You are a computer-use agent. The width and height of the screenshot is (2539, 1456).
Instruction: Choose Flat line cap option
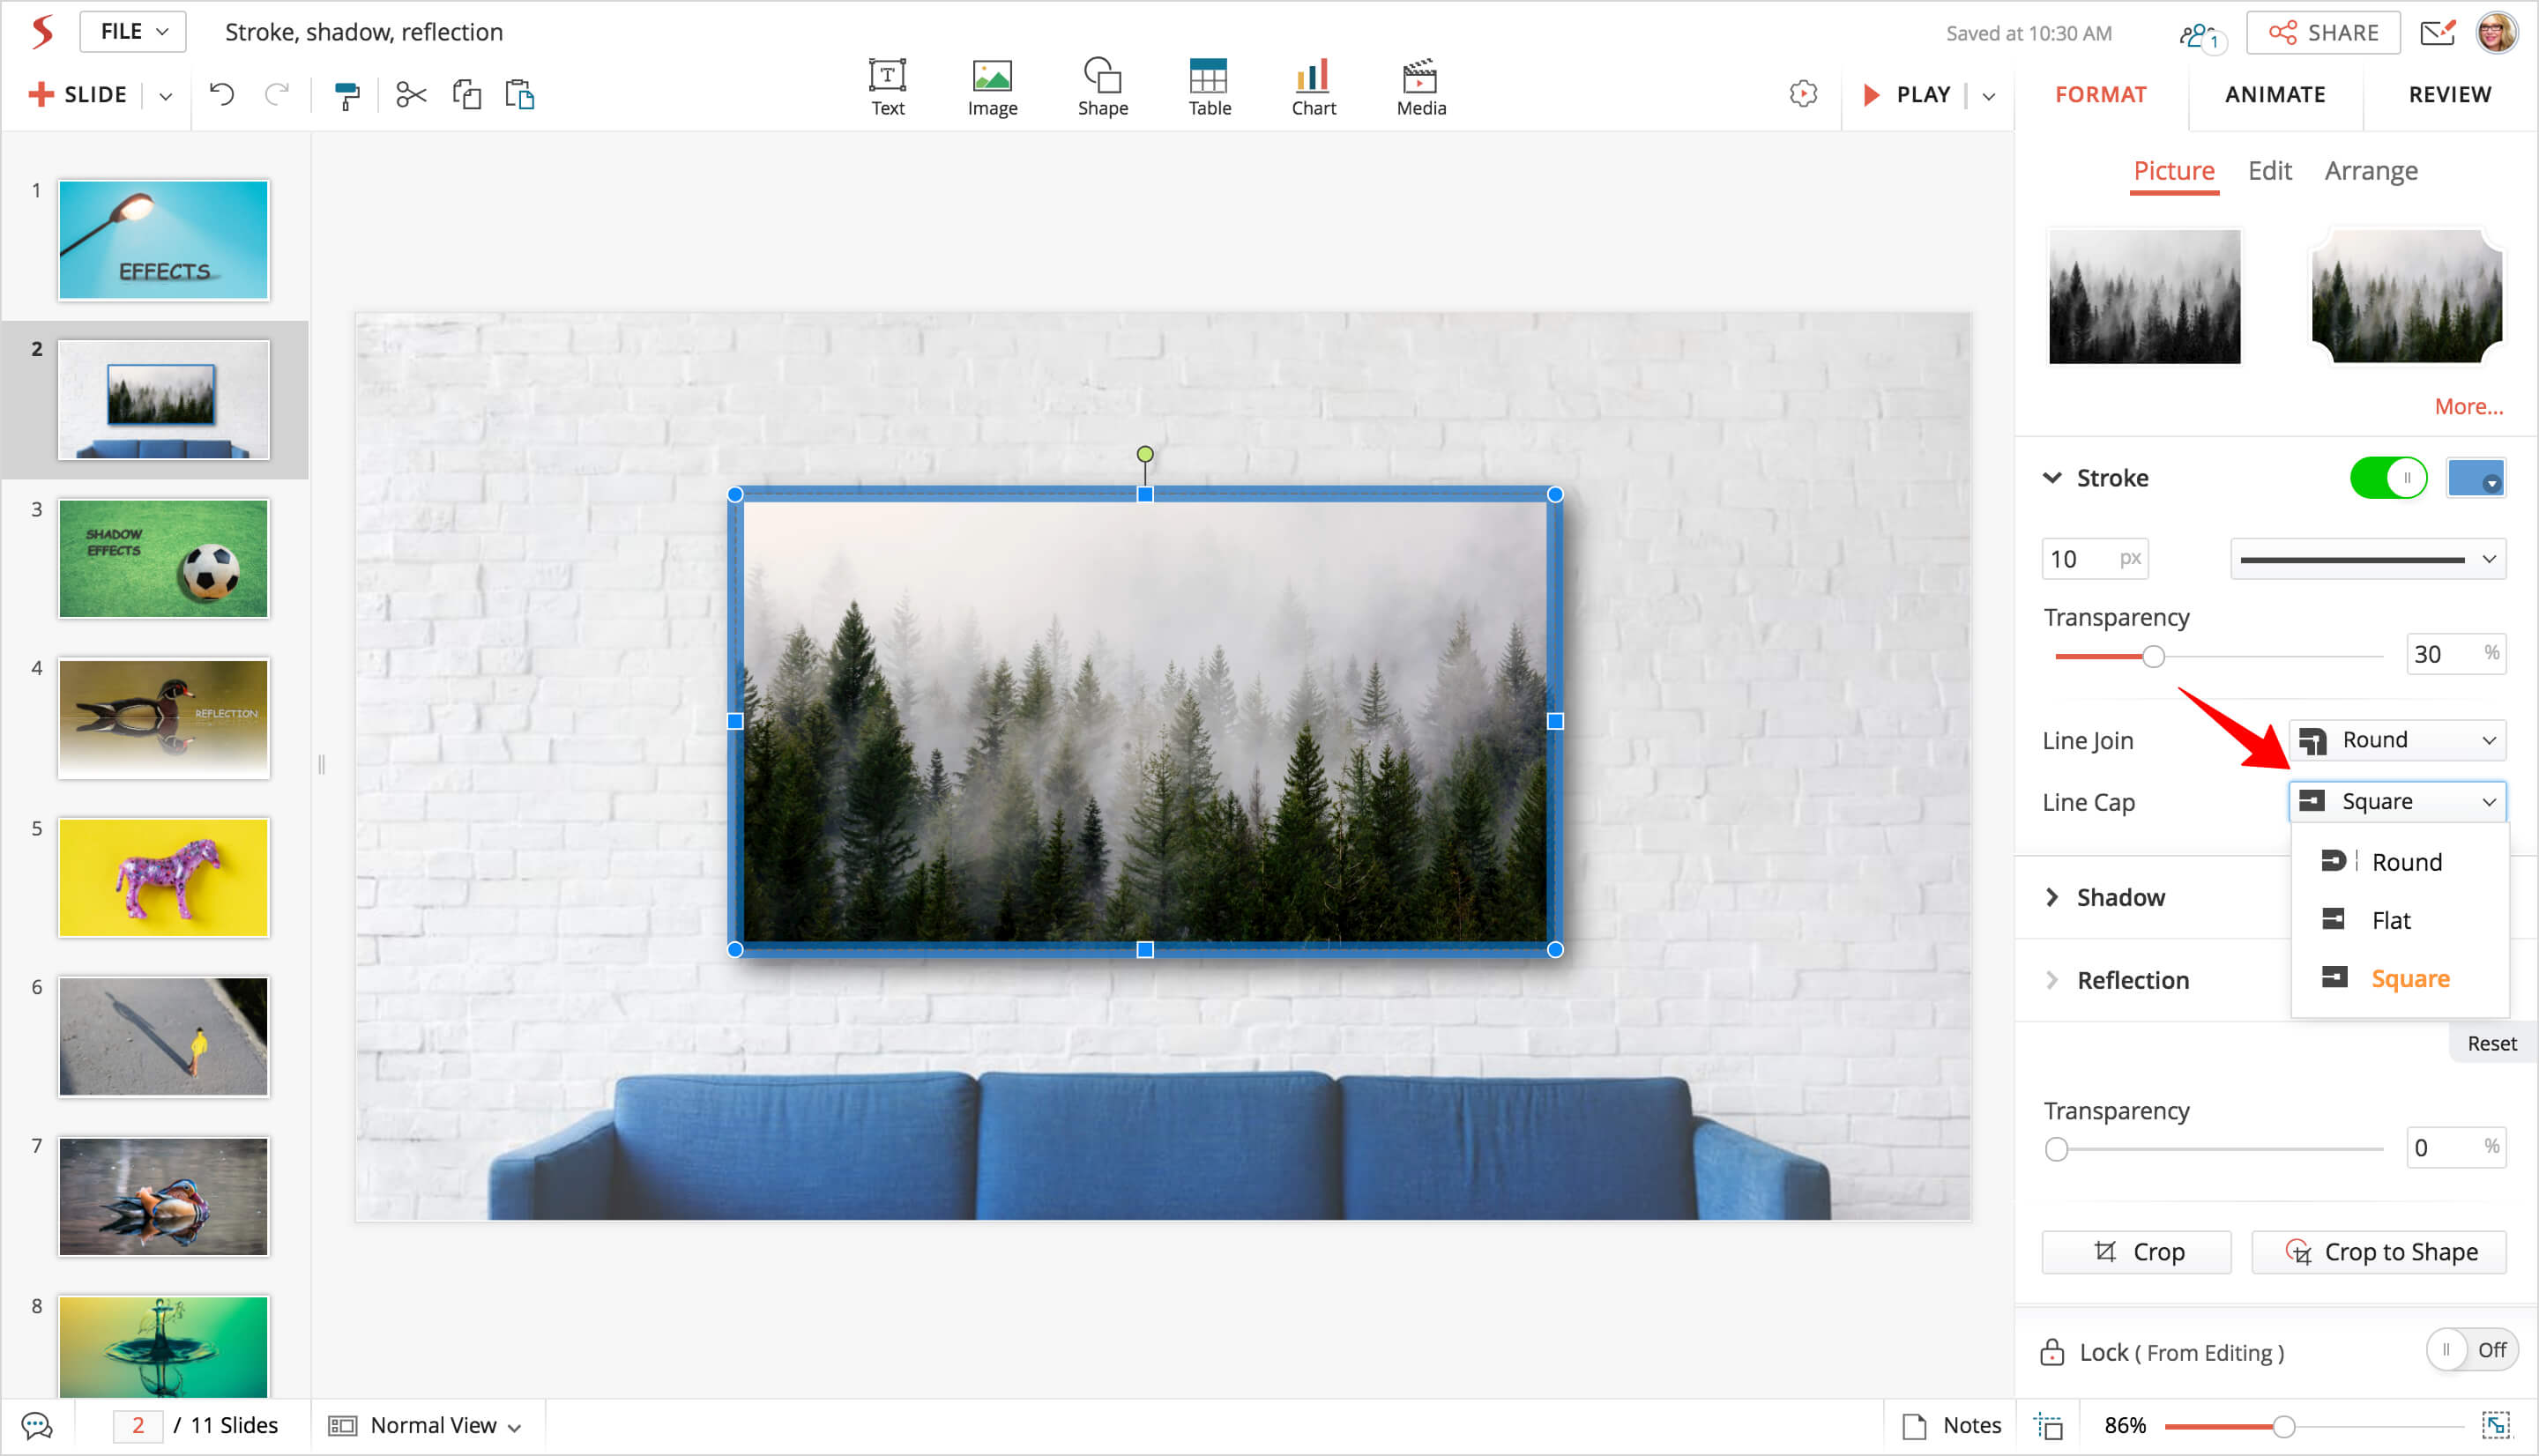[2390, 920]
